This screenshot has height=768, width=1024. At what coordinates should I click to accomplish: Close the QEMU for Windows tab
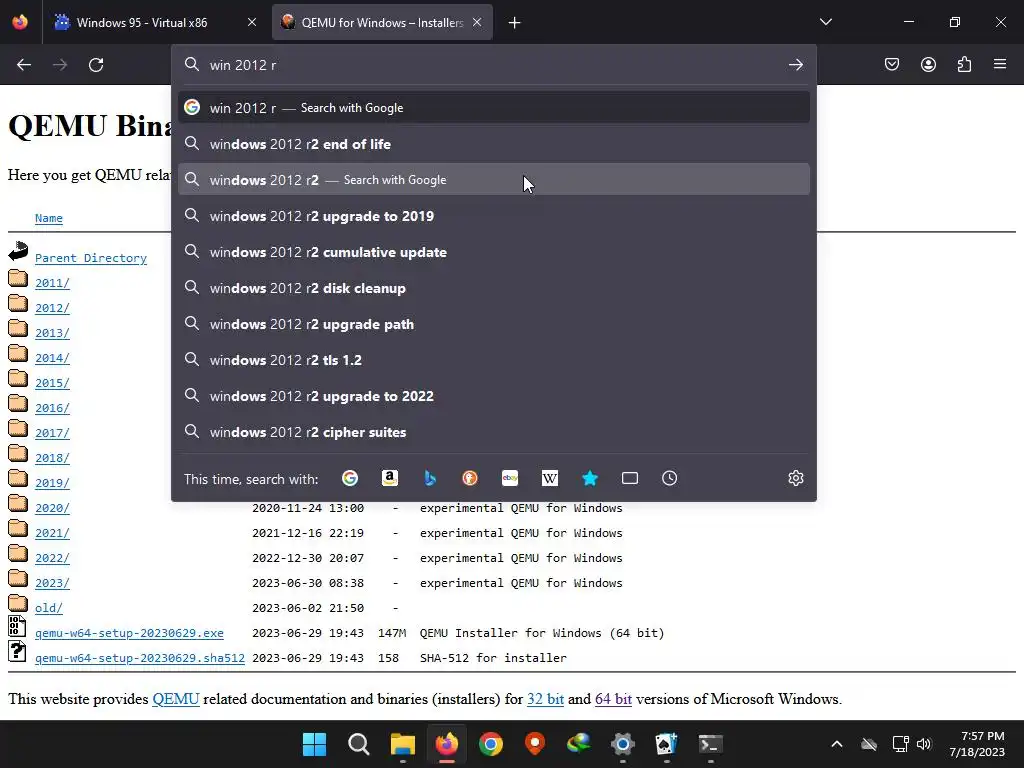tap(477, 23)
